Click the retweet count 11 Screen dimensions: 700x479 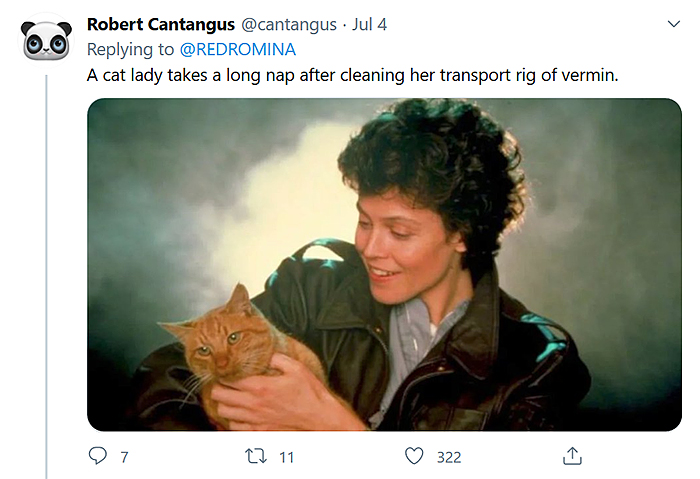286,457
